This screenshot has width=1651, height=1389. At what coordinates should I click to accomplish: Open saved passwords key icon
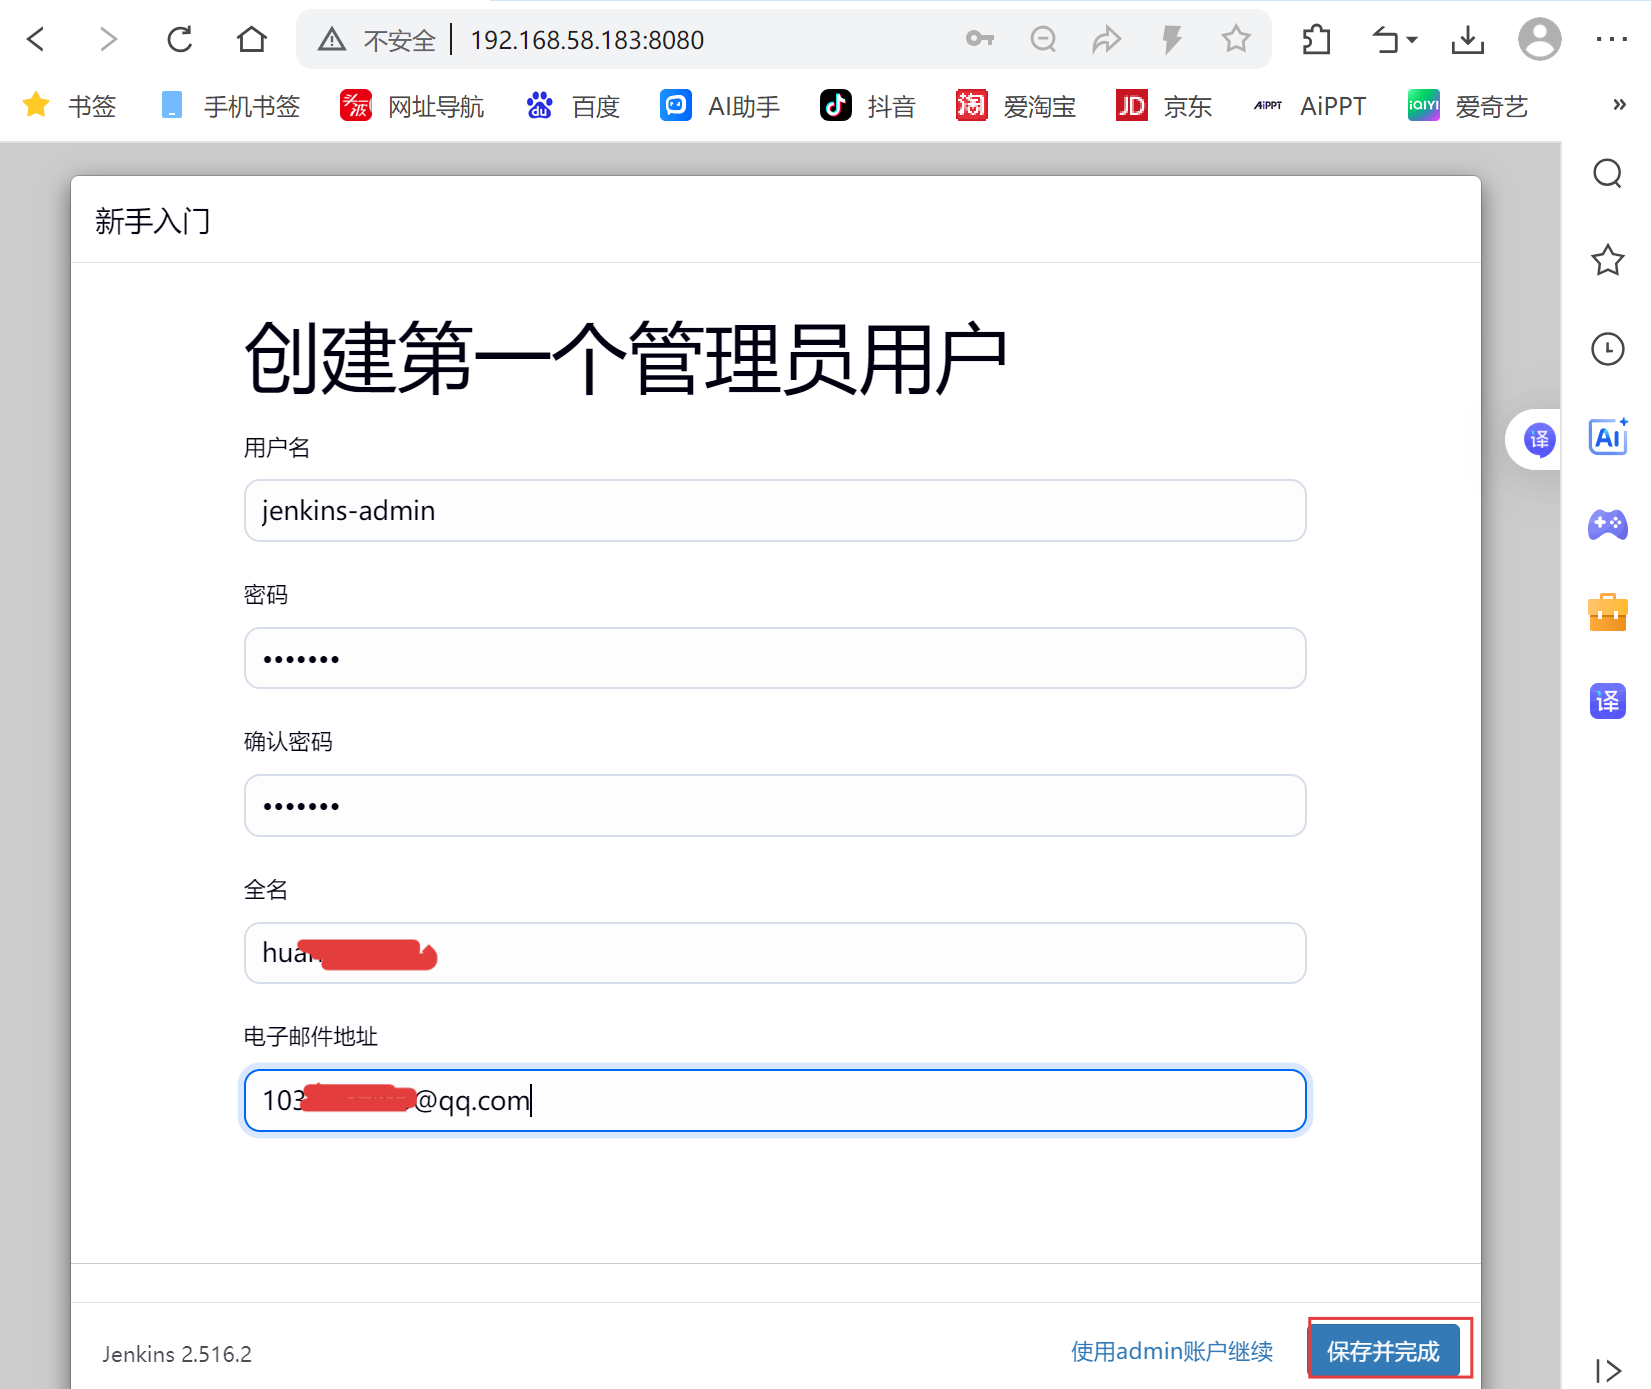[x=980, y=39]
